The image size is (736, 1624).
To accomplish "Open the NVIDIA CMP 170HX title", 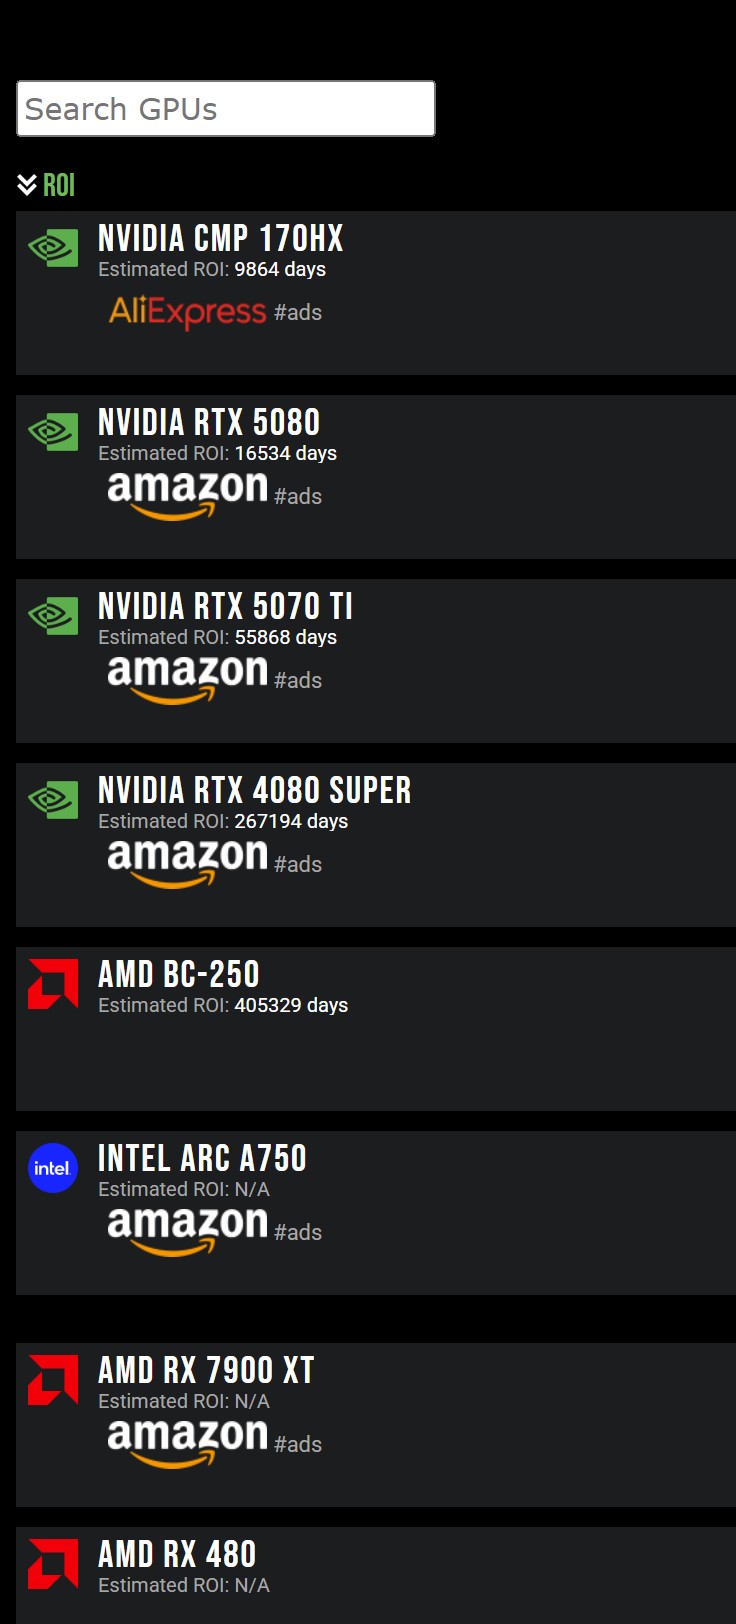I will (221, 238).
